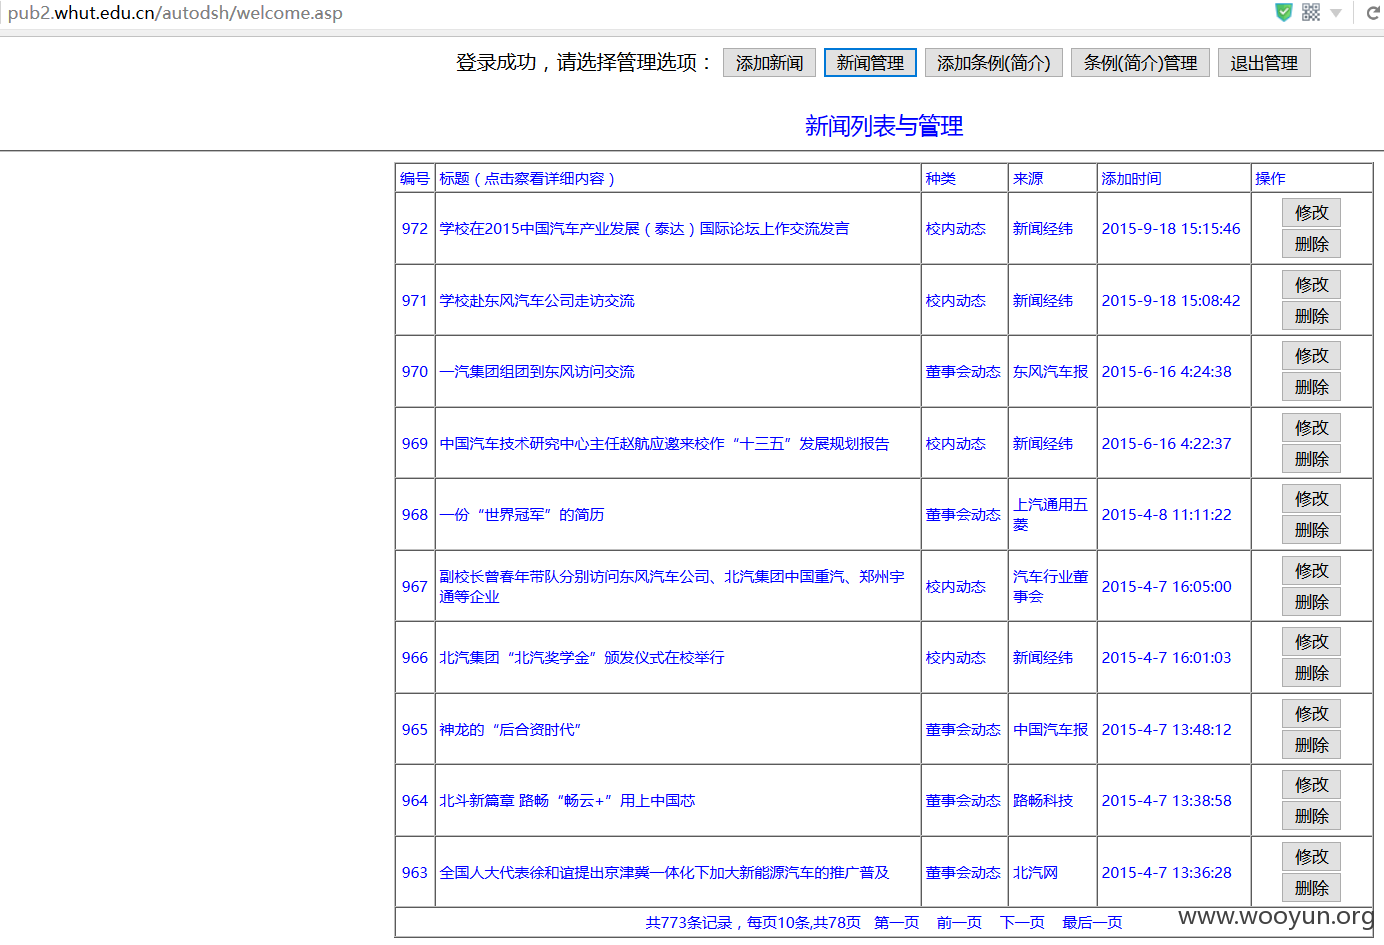Remove news entry 969 via 删除
1384x945 pixels.
pyautogui.click(x=1311, y=459)
